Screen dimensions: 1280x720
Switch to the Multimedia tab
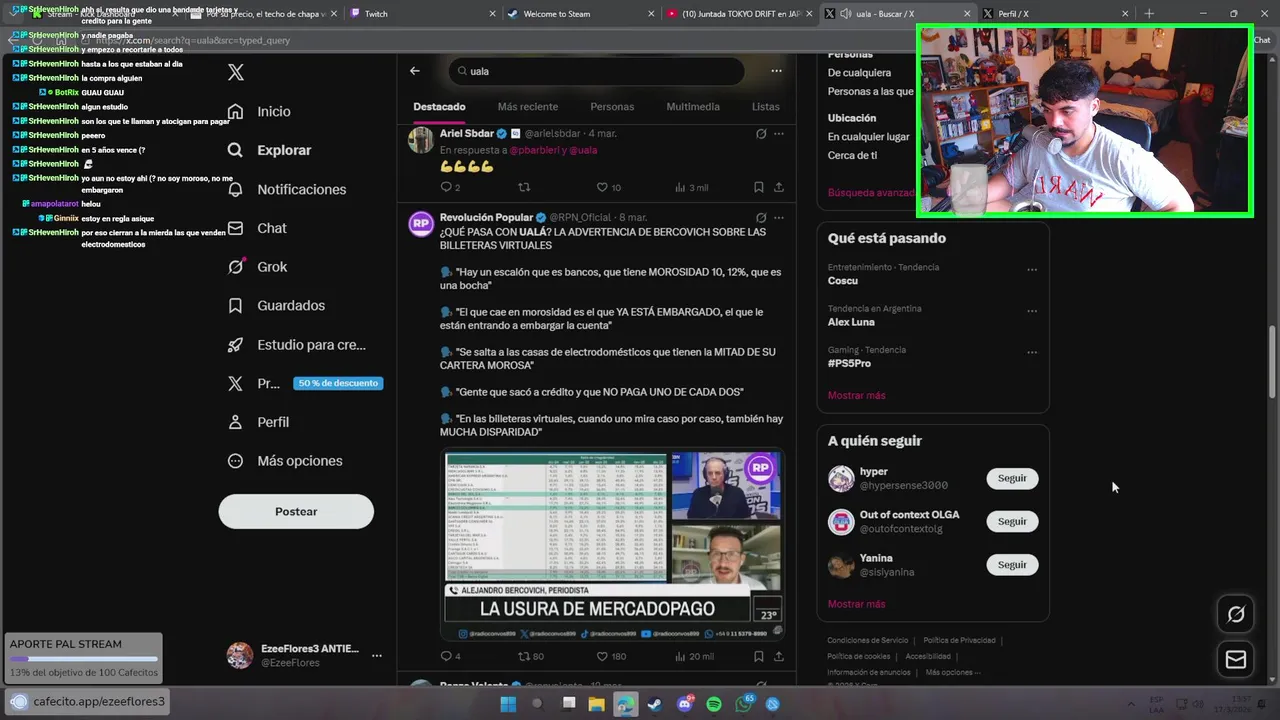click(x=693, y=107)
